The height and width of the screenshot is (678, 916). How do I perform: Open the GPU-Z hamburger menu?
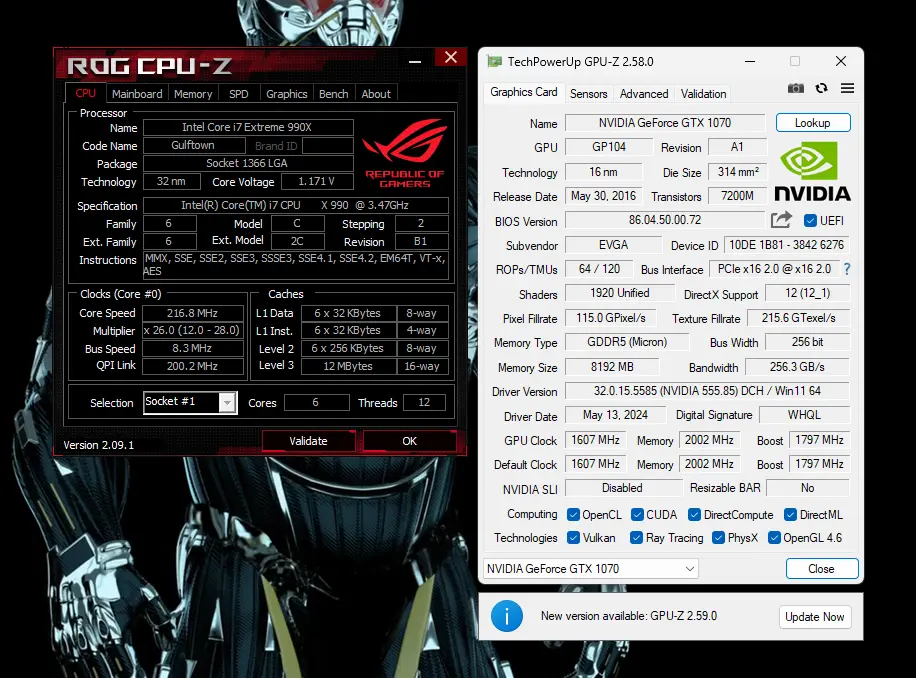(x=847, y=88)
